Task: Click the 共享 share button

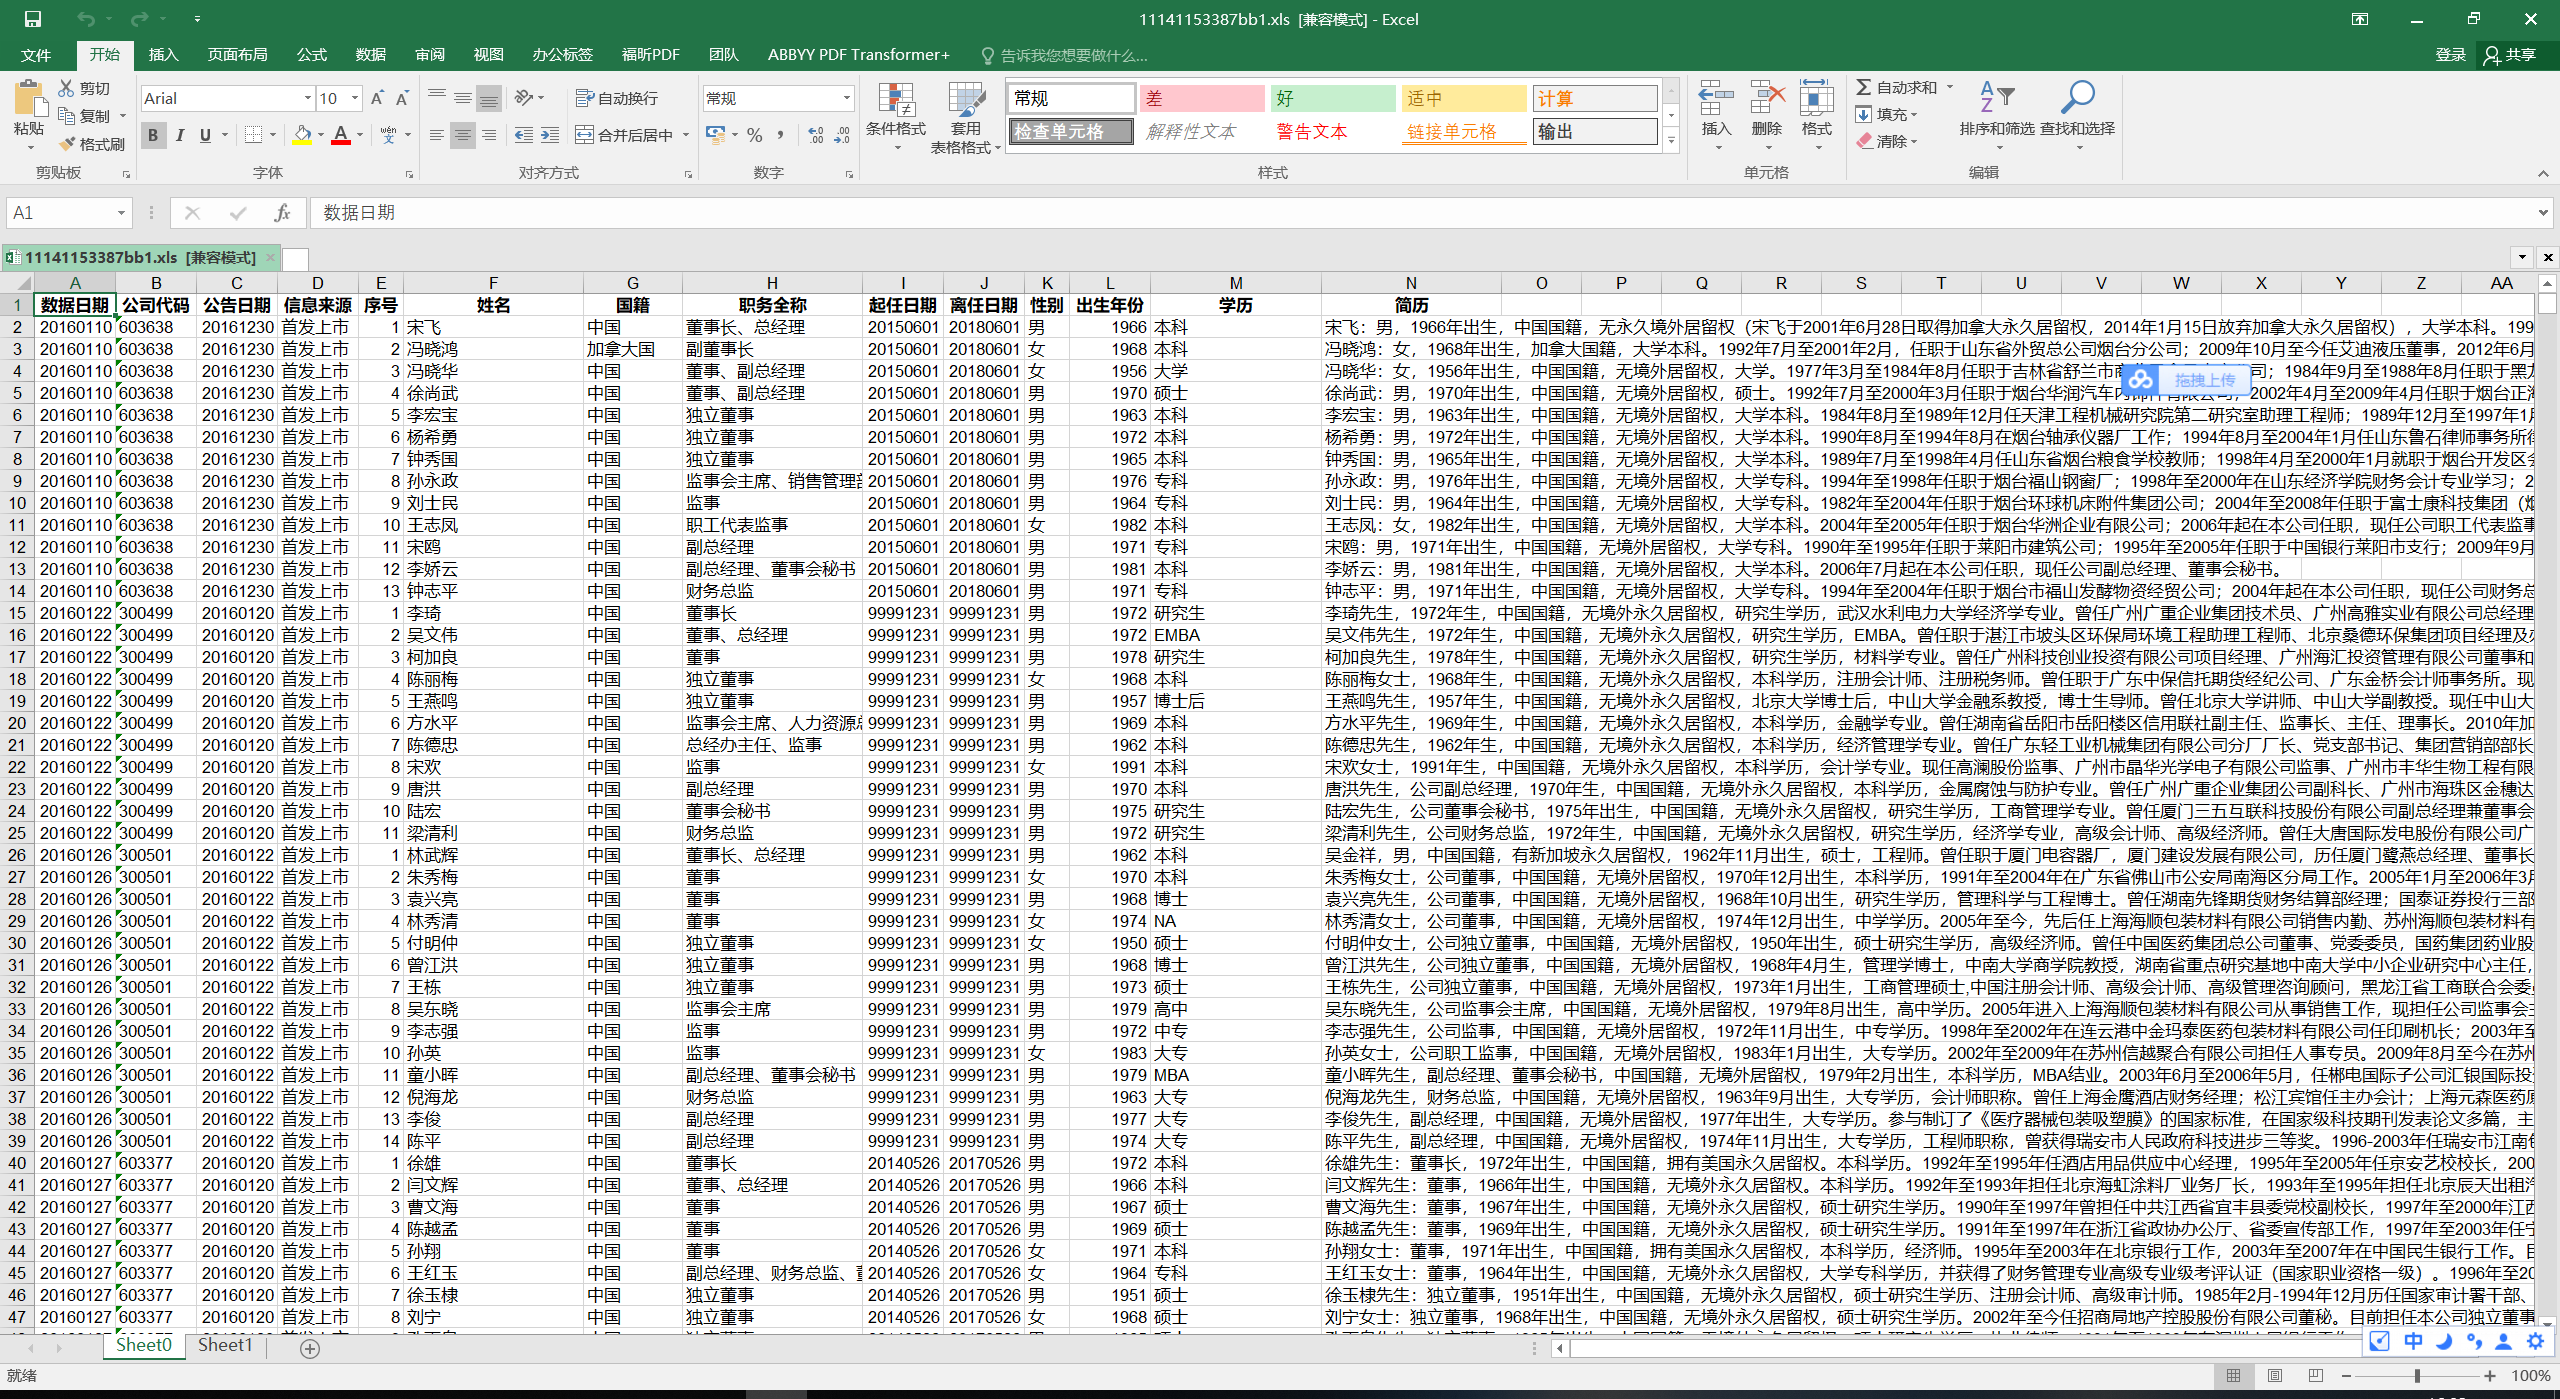Action: pyautogui.click(x=2510, y=55)
